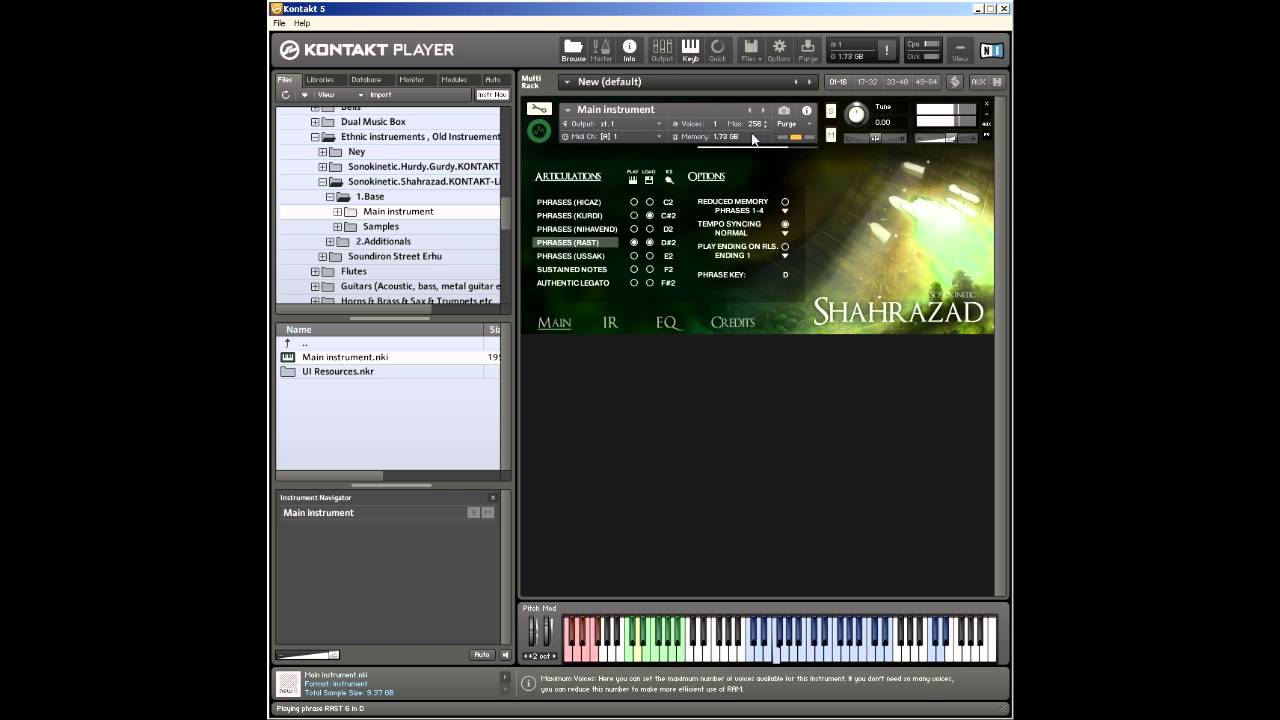Enable Play Ending on Release option
The height and width of the screenshot is (720, 1280).
pos(785,246)
